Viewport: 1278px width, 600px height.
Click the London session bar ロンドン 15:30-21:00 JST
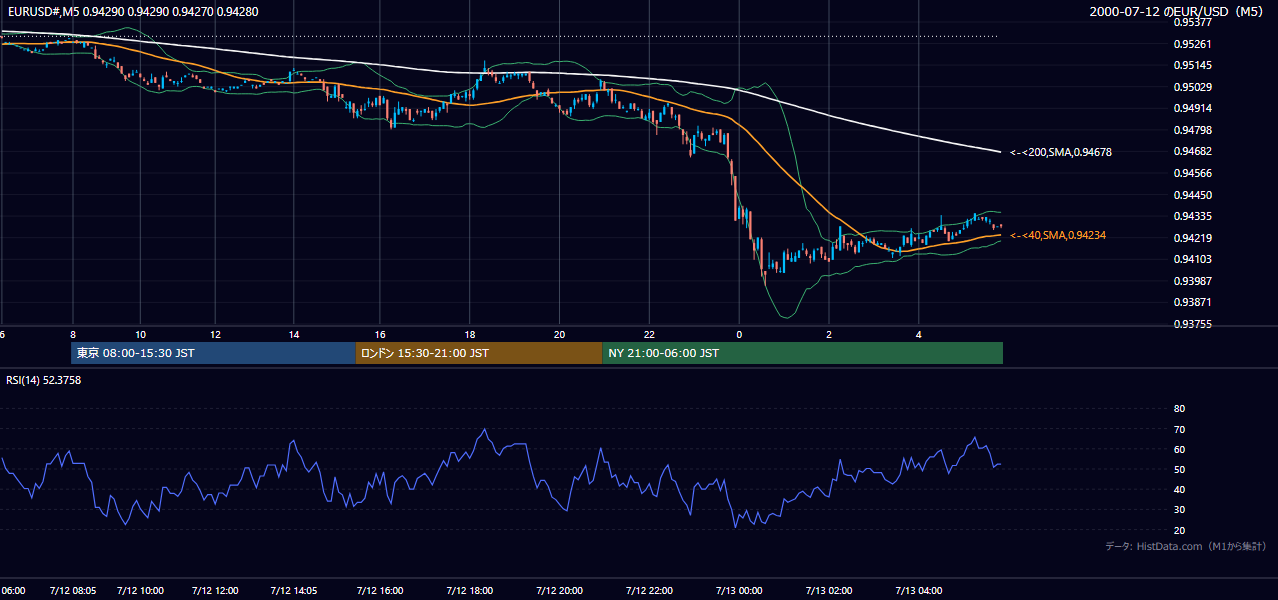click(479, 353)
